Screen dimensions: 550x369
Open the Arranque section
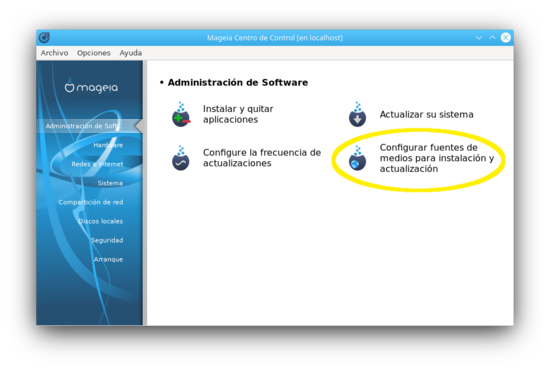[108, 260]
